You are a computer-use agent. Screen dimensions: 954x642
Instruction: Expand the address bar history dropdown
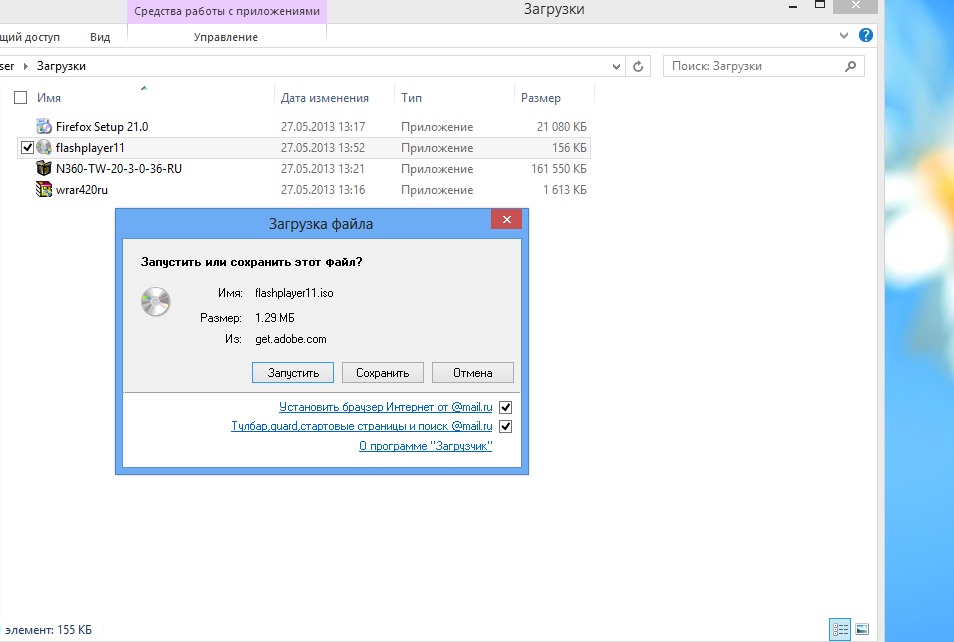[x=616, y=66]
